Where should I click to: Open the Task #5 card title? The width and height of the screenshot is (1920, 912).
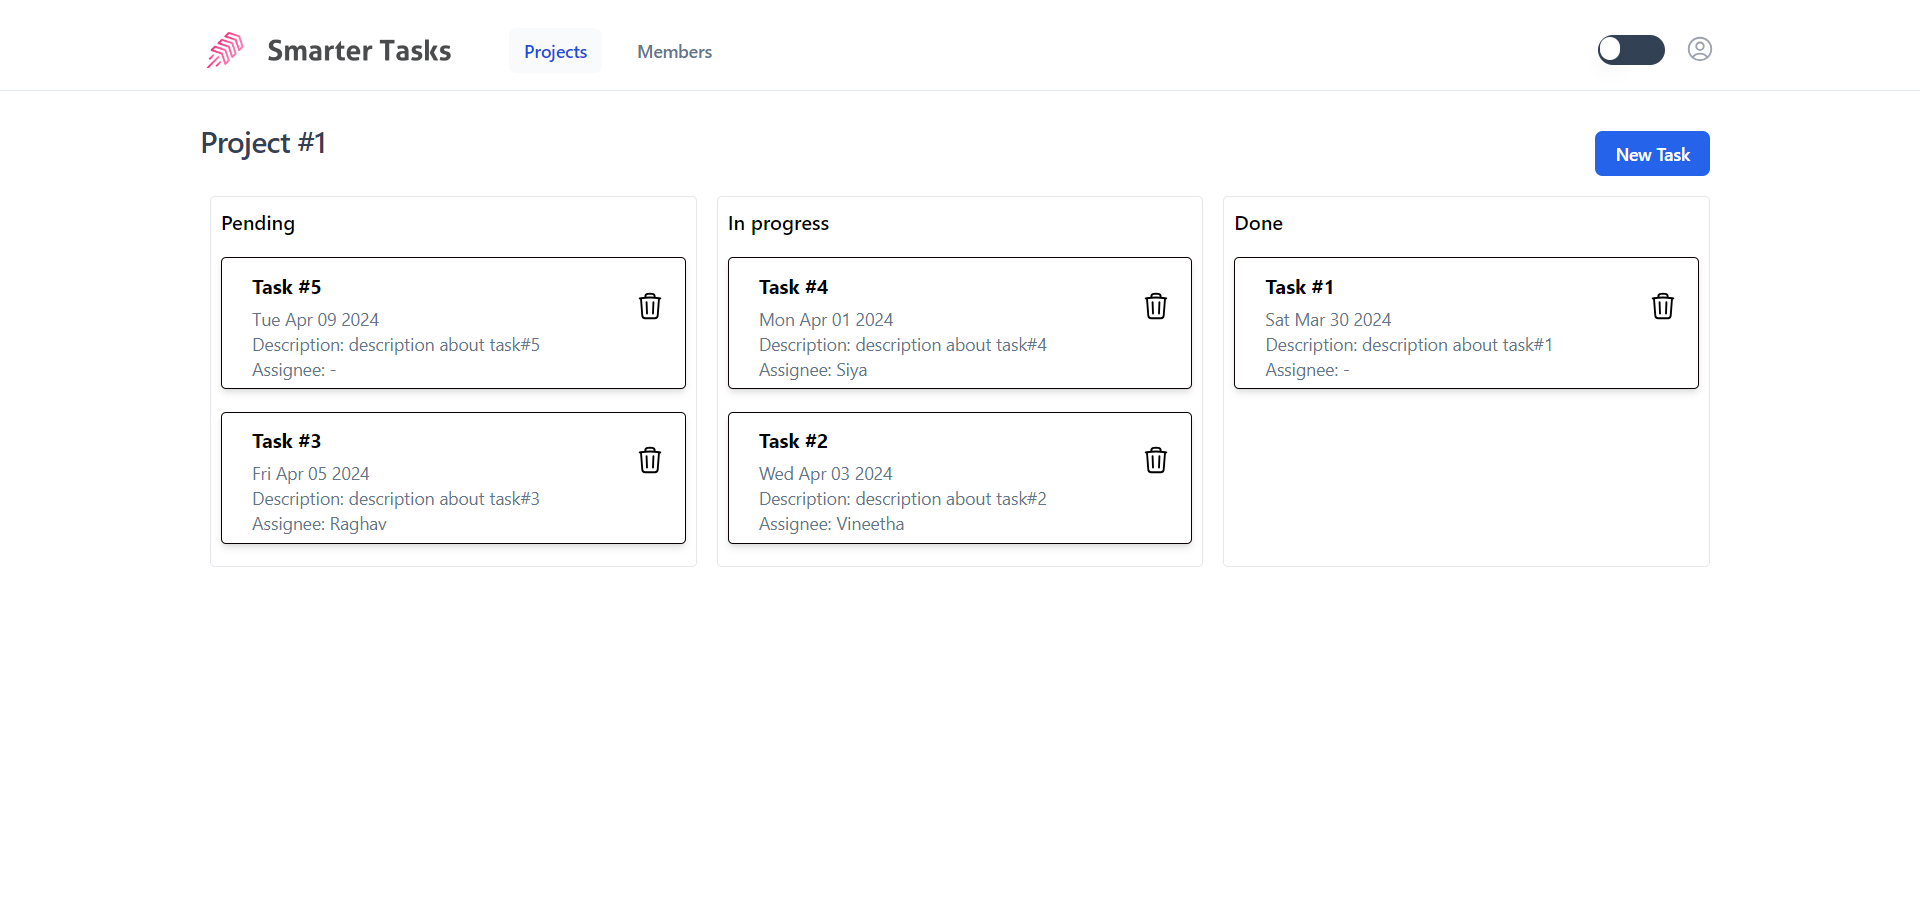286,287
